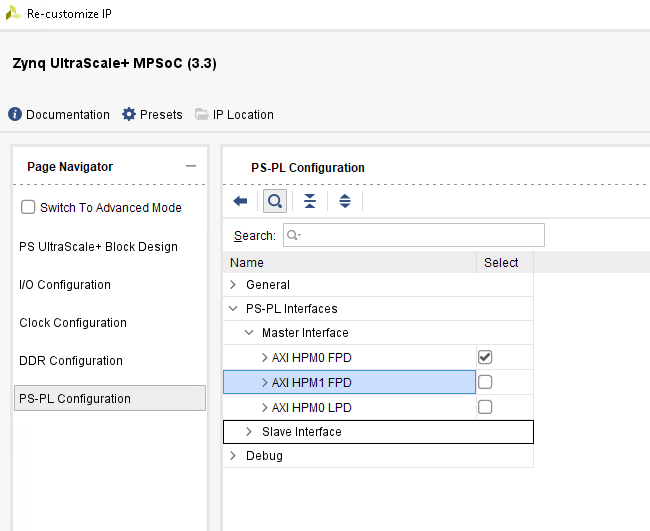Screen dimensions: 650x531
Task: Click the Presets gear icon
Action: pyautogui.click(x=129, y=114)
